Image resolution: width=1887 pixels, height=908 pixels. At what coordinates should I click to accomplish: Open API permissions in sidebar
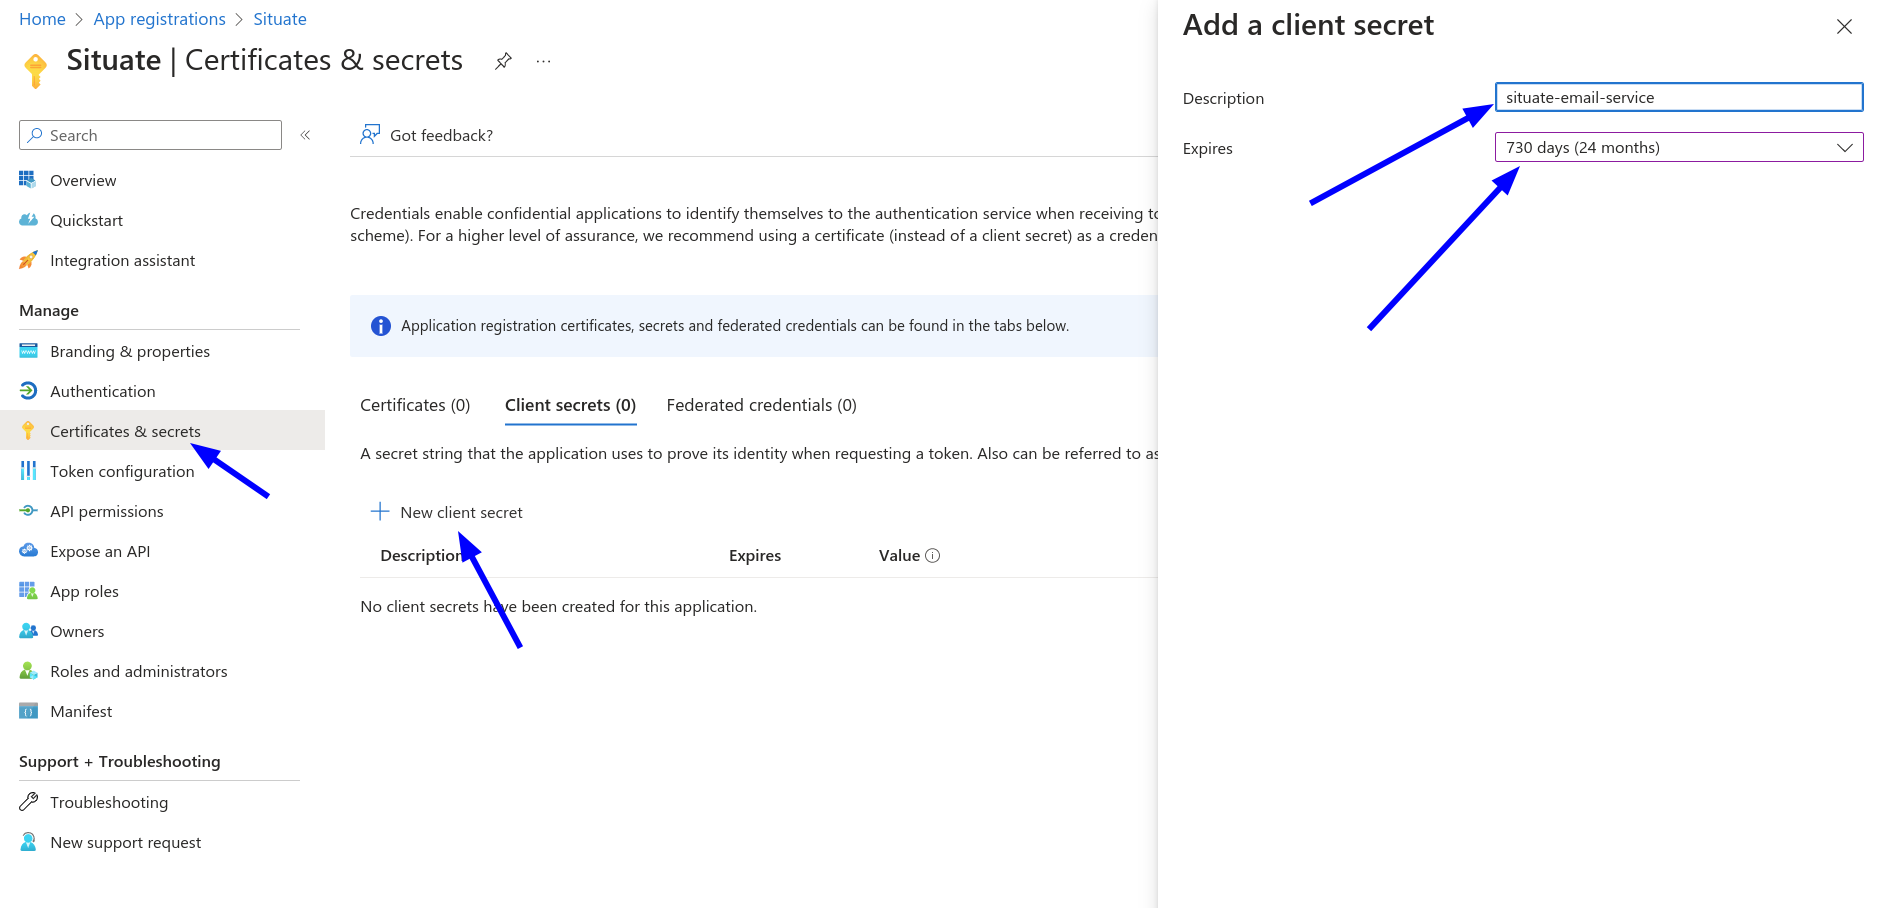coord(106,511)
